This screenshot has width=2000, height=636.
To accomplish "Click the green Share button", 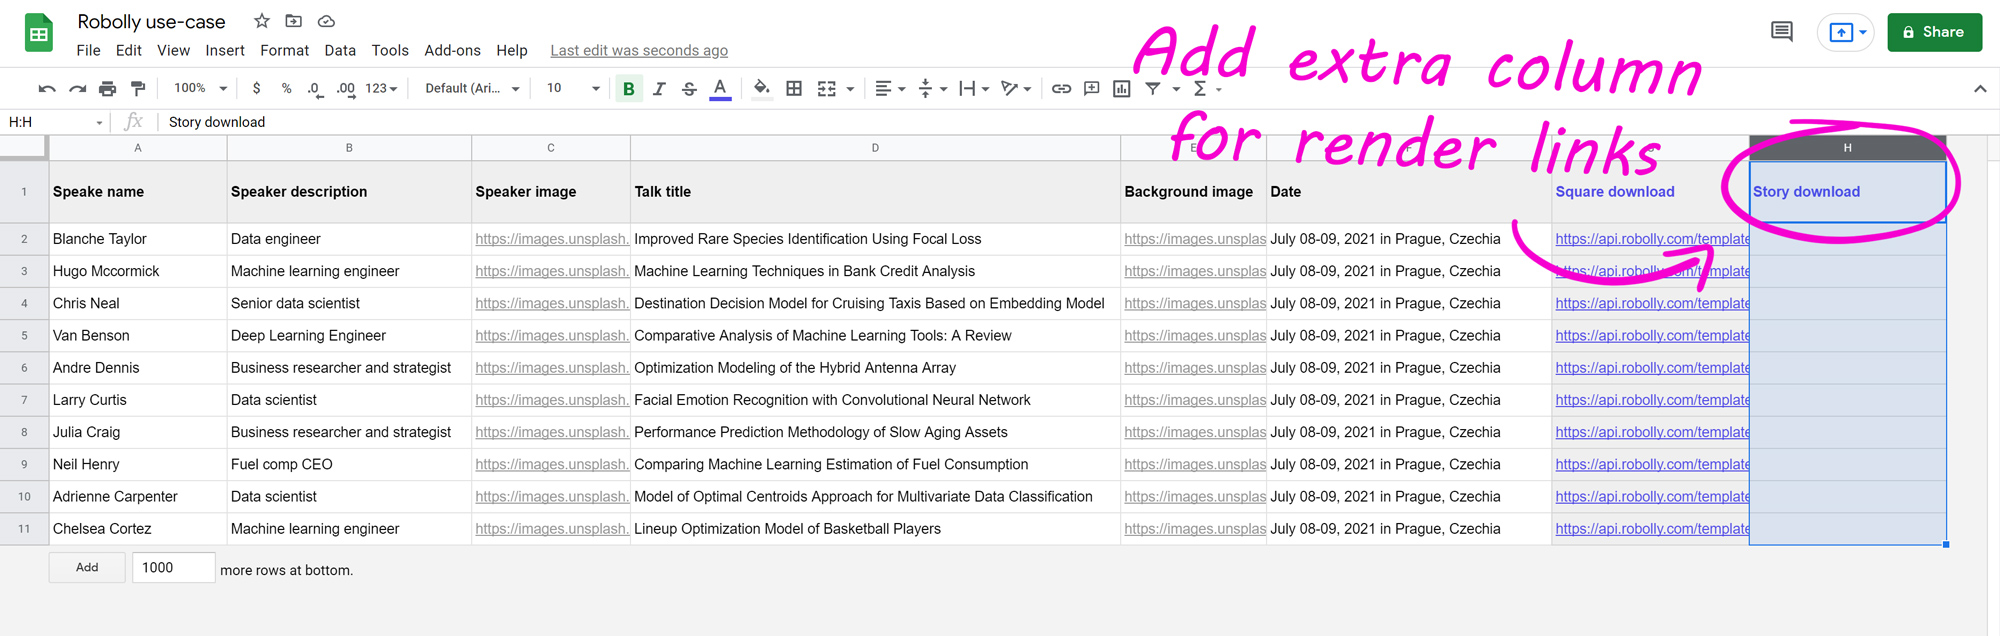I will pyautogui.click(x=1934, y=32).
